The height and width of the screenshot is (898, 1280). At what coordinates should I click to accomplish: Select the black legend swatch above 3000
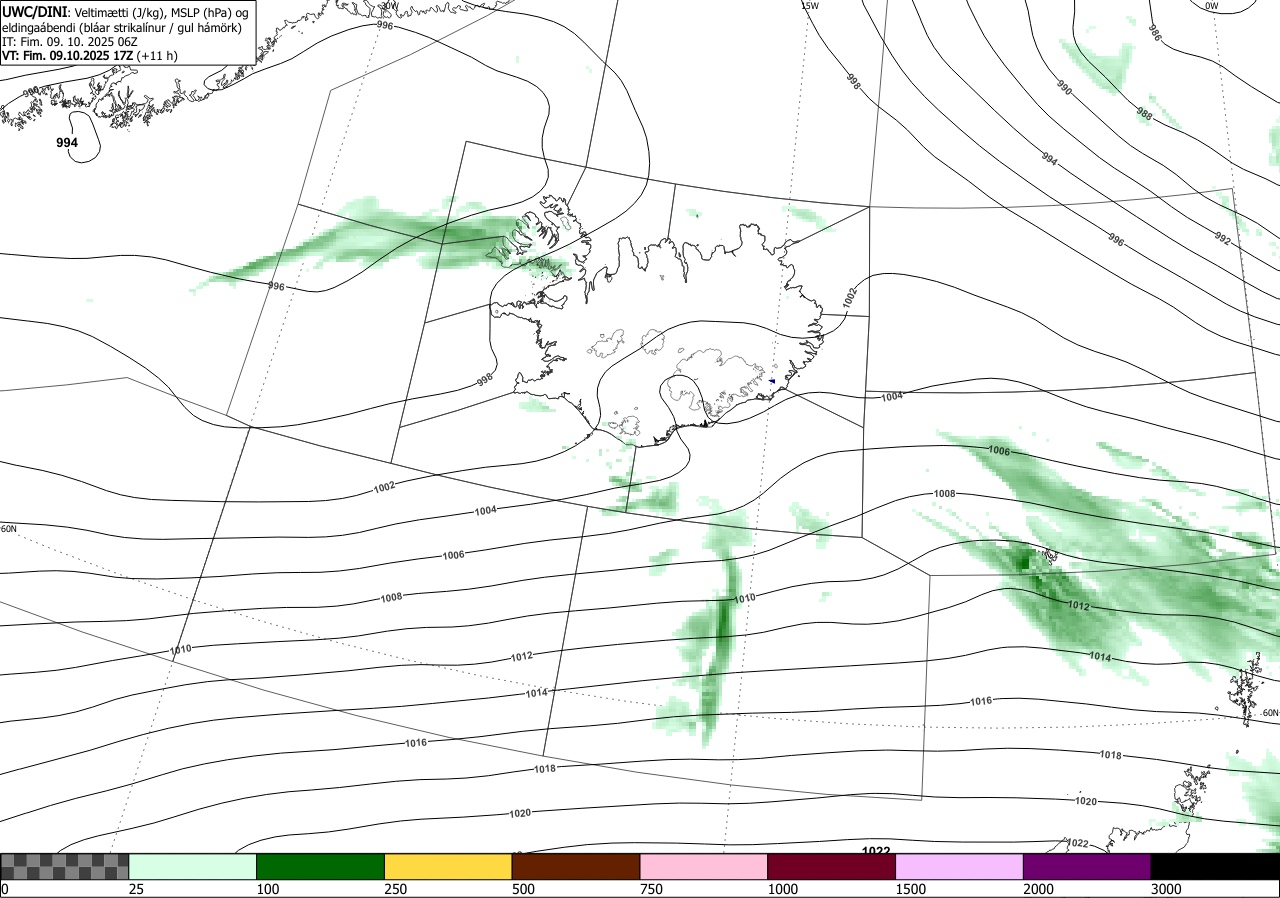coord(1215,866)
